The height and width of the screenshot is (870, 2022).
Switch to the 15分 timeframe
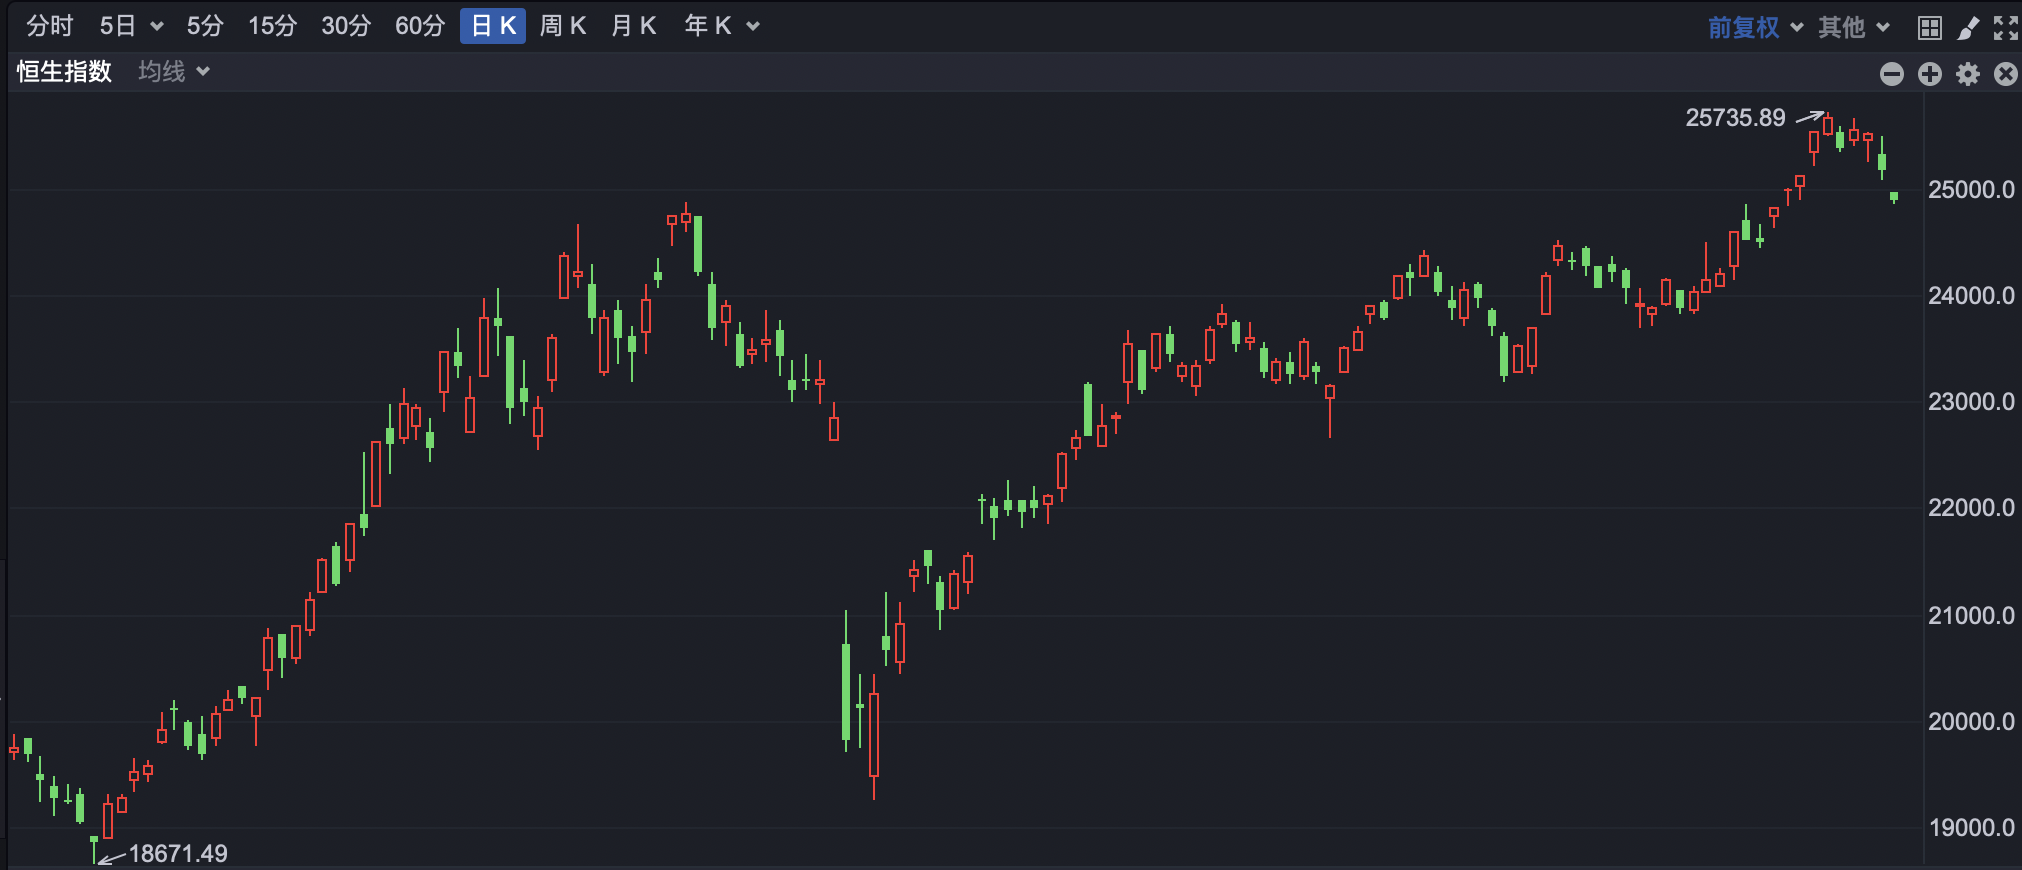tap(272, 26)
